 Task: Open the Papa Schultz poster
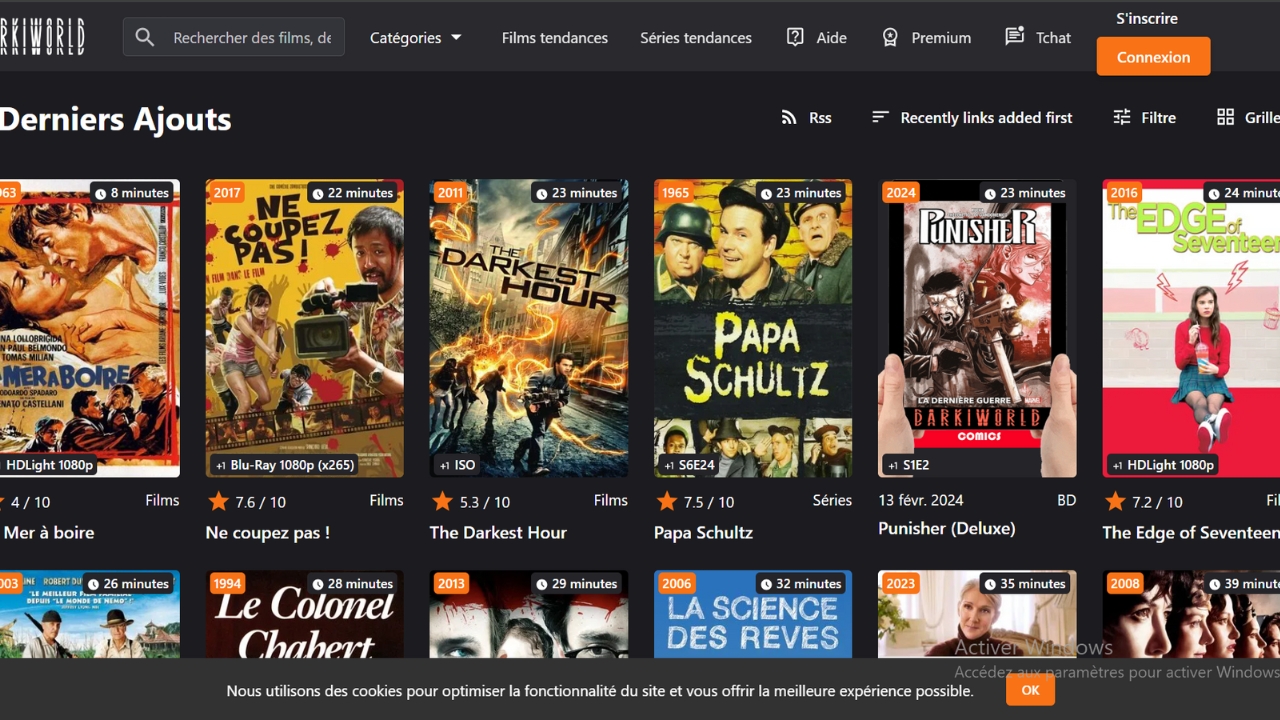point(753,328)
